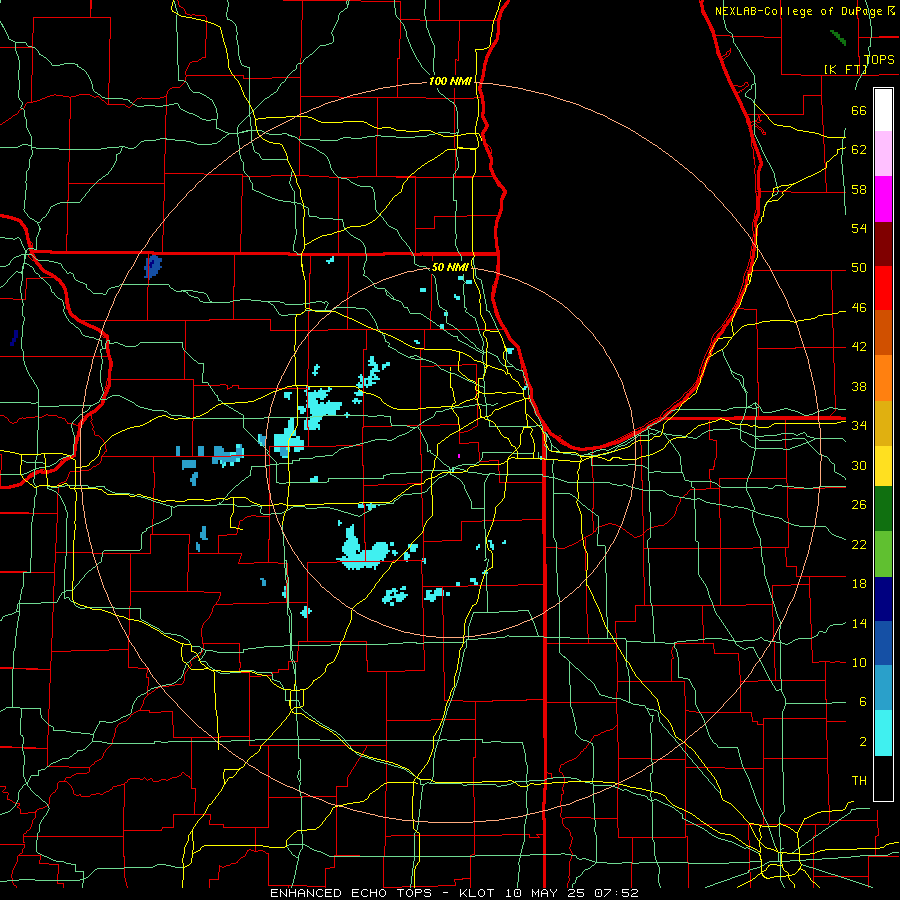This screenshot has height=900, width=900.
Task: Click the '50 NMI' range ring label
Action: [x=450, y=267]
